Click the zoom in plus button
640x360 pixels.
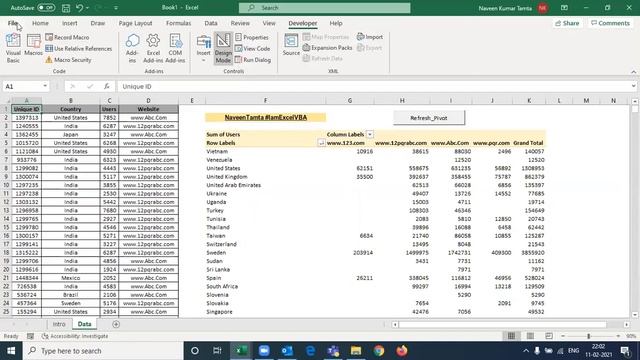[x=618, y=336]
